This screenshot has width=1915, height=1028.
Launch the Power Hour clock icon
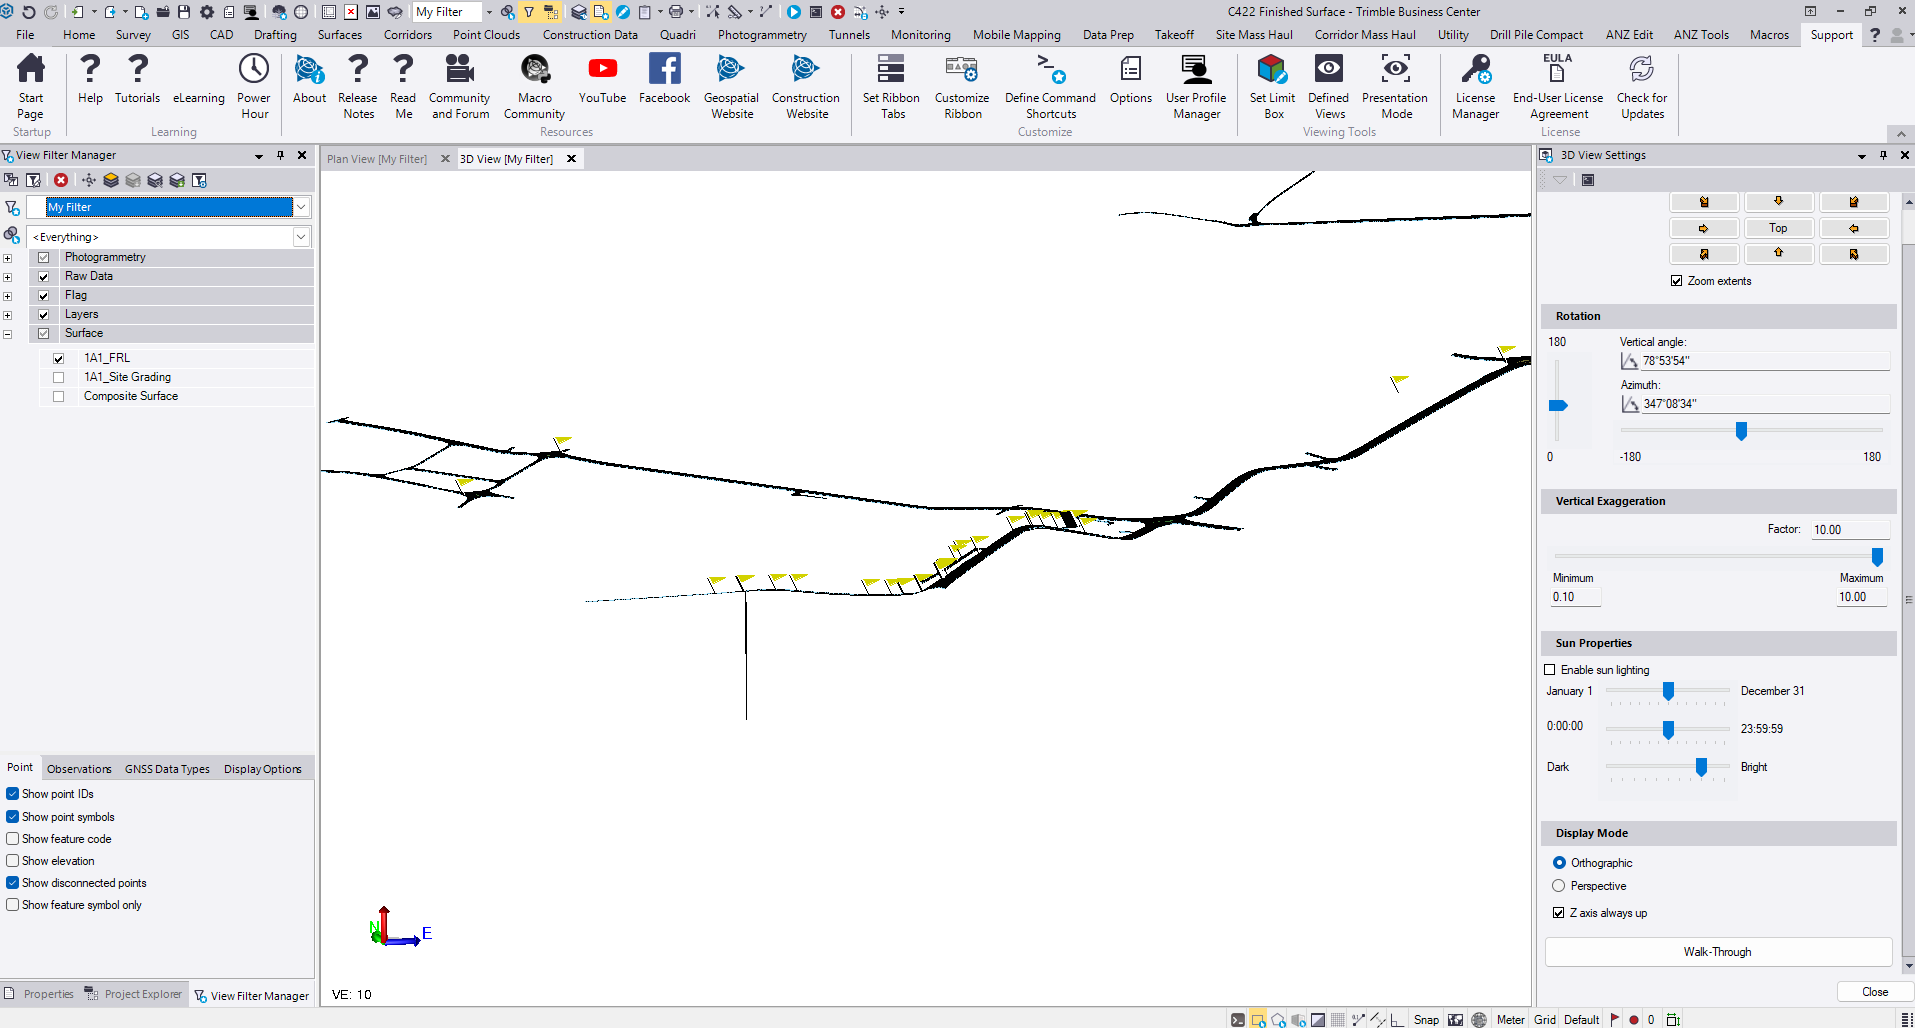point(254,87)
